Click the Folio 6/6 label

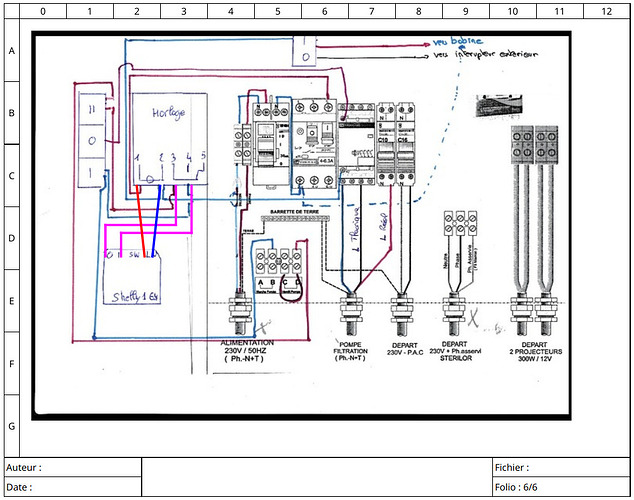pyautogui.click(x=516, y=487)
